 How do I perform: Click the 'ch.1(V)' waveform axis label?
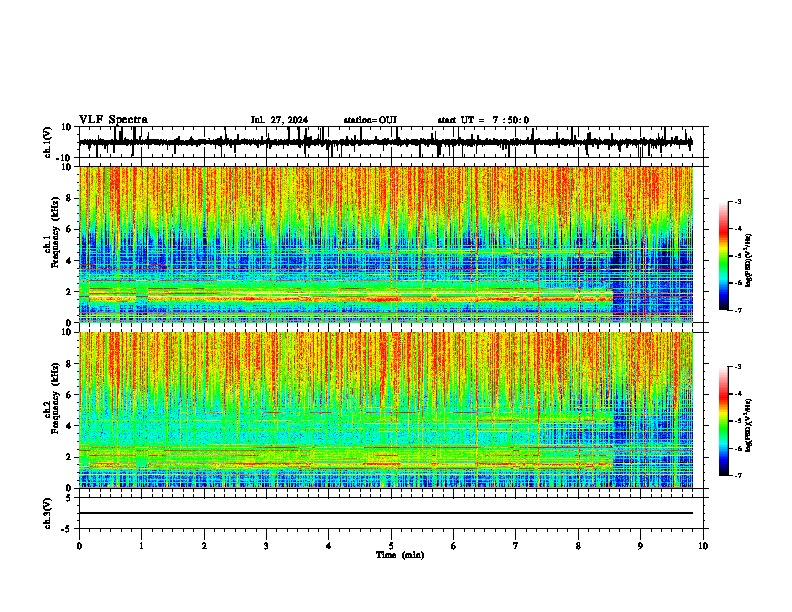48,142
